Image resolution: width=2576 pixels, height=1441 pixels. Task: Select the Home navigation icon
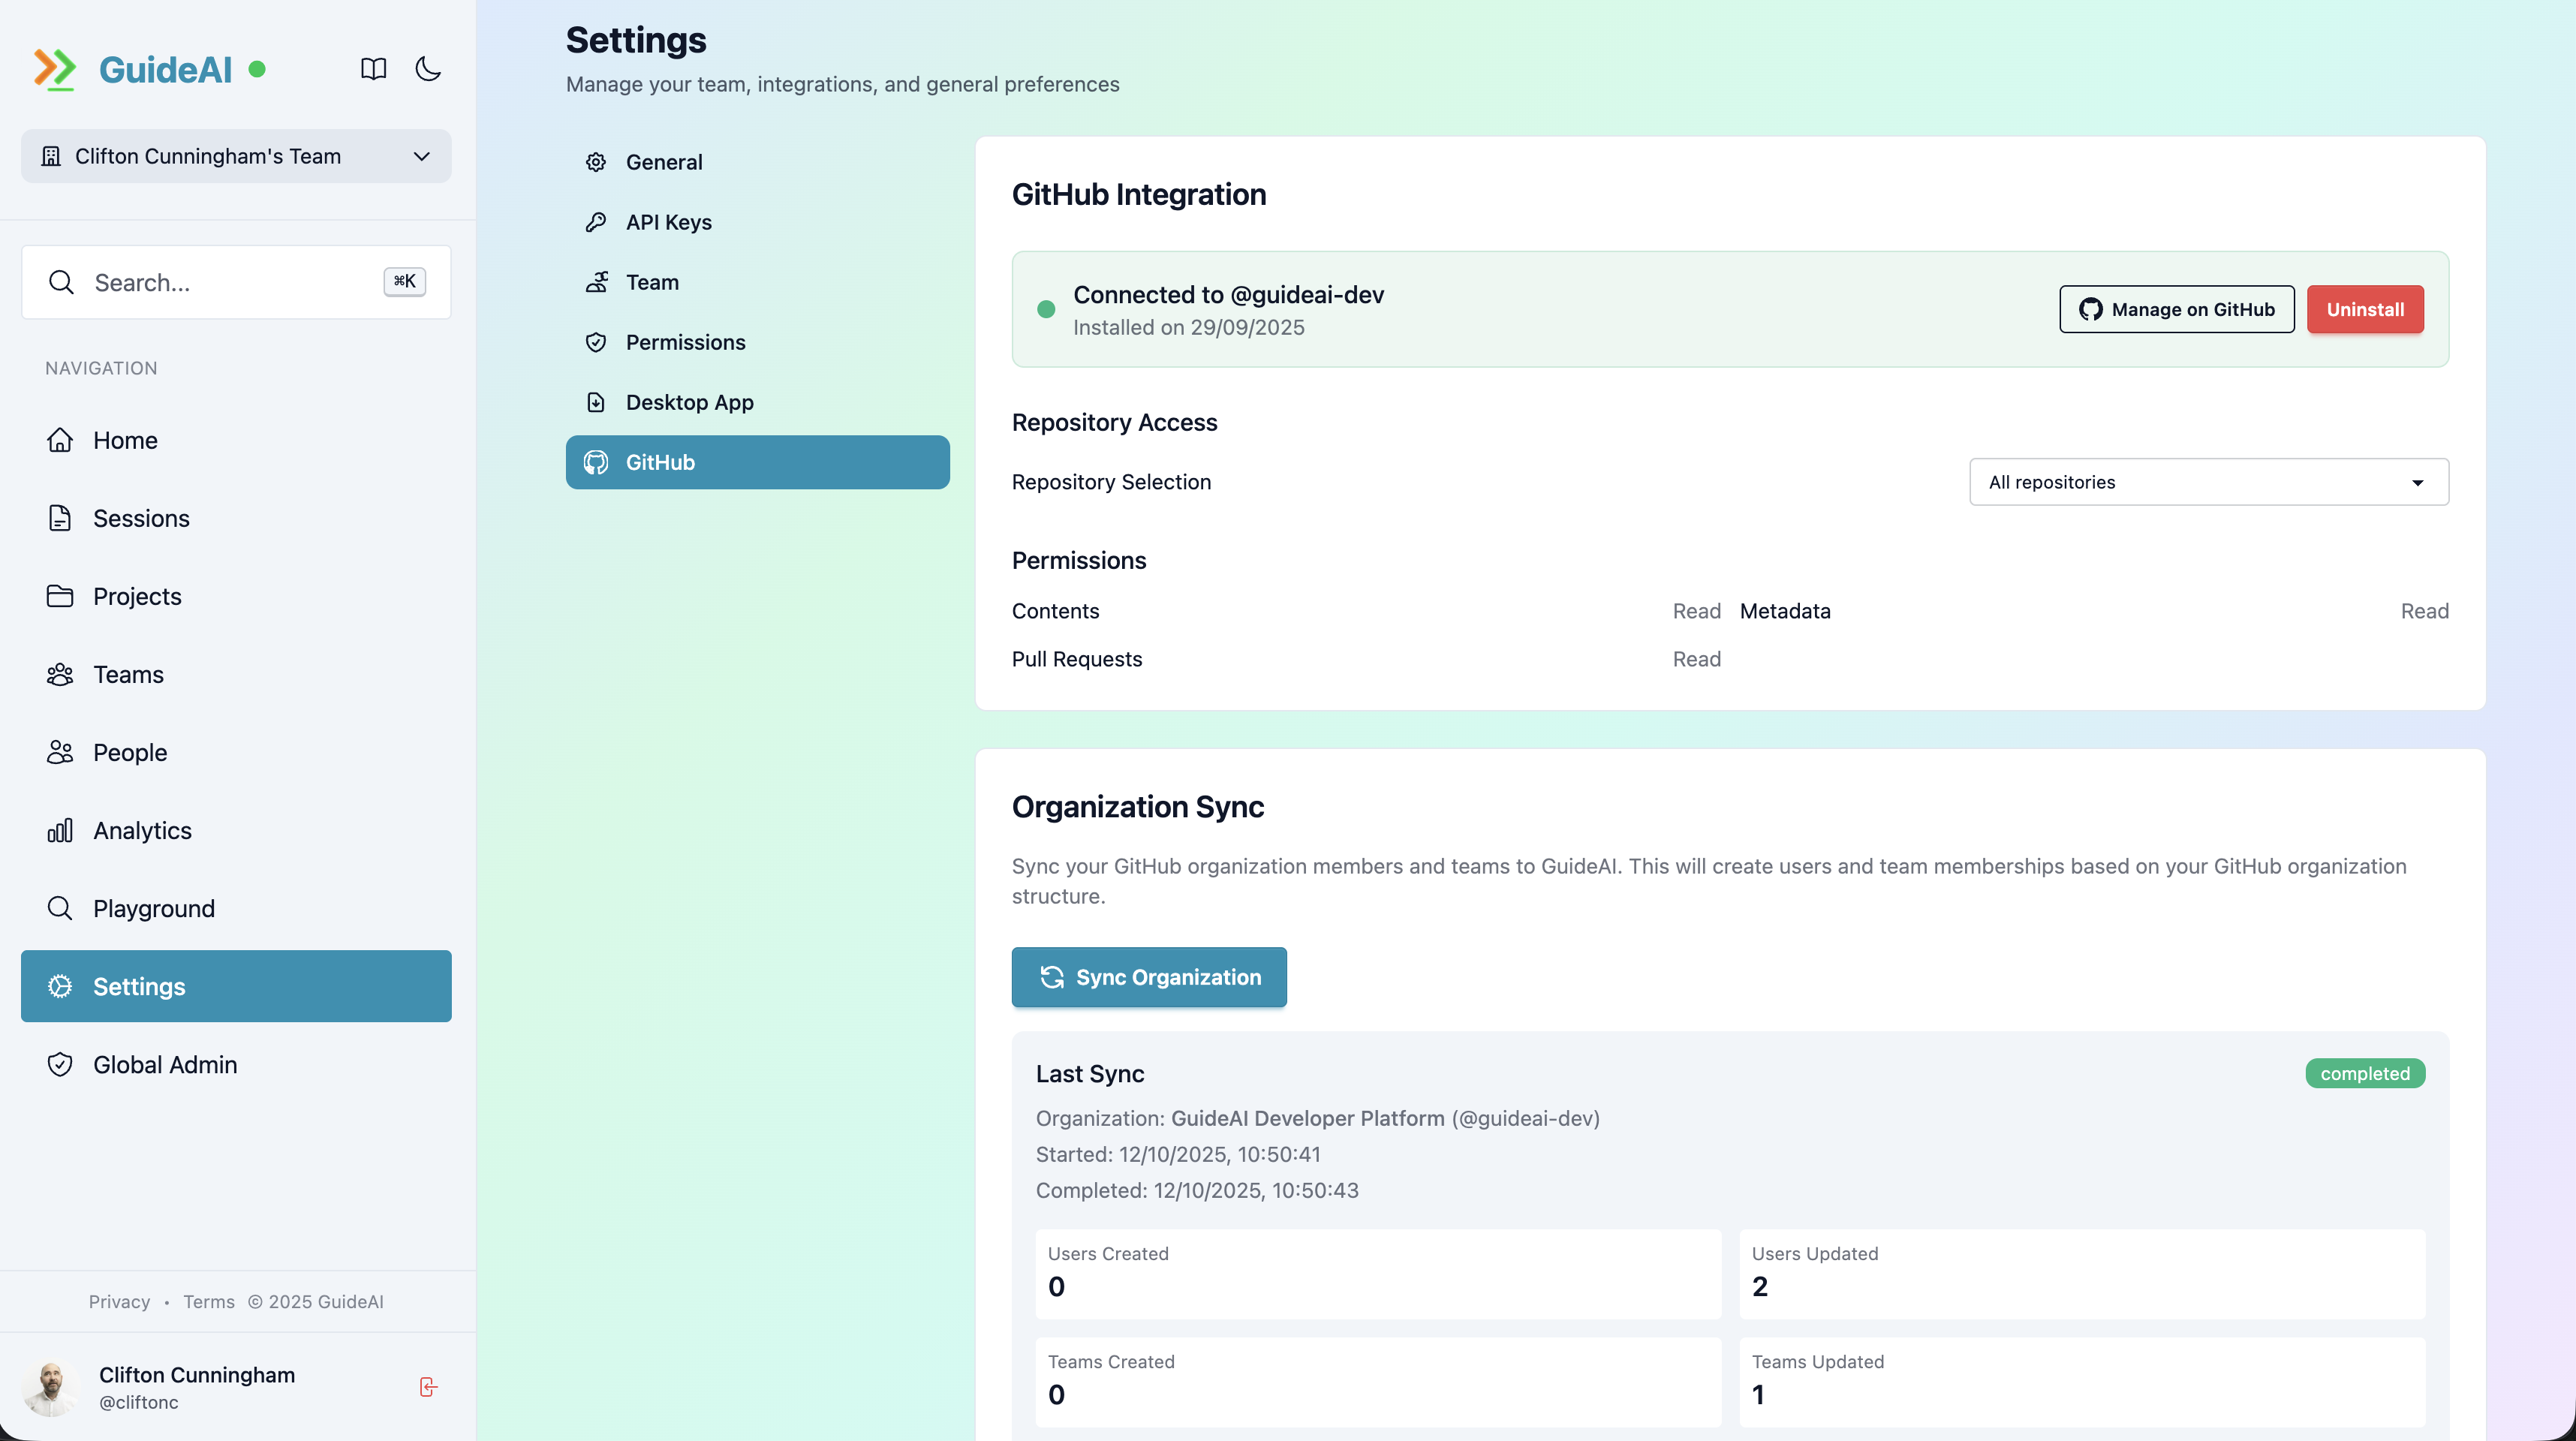click(x=60, y=440)
